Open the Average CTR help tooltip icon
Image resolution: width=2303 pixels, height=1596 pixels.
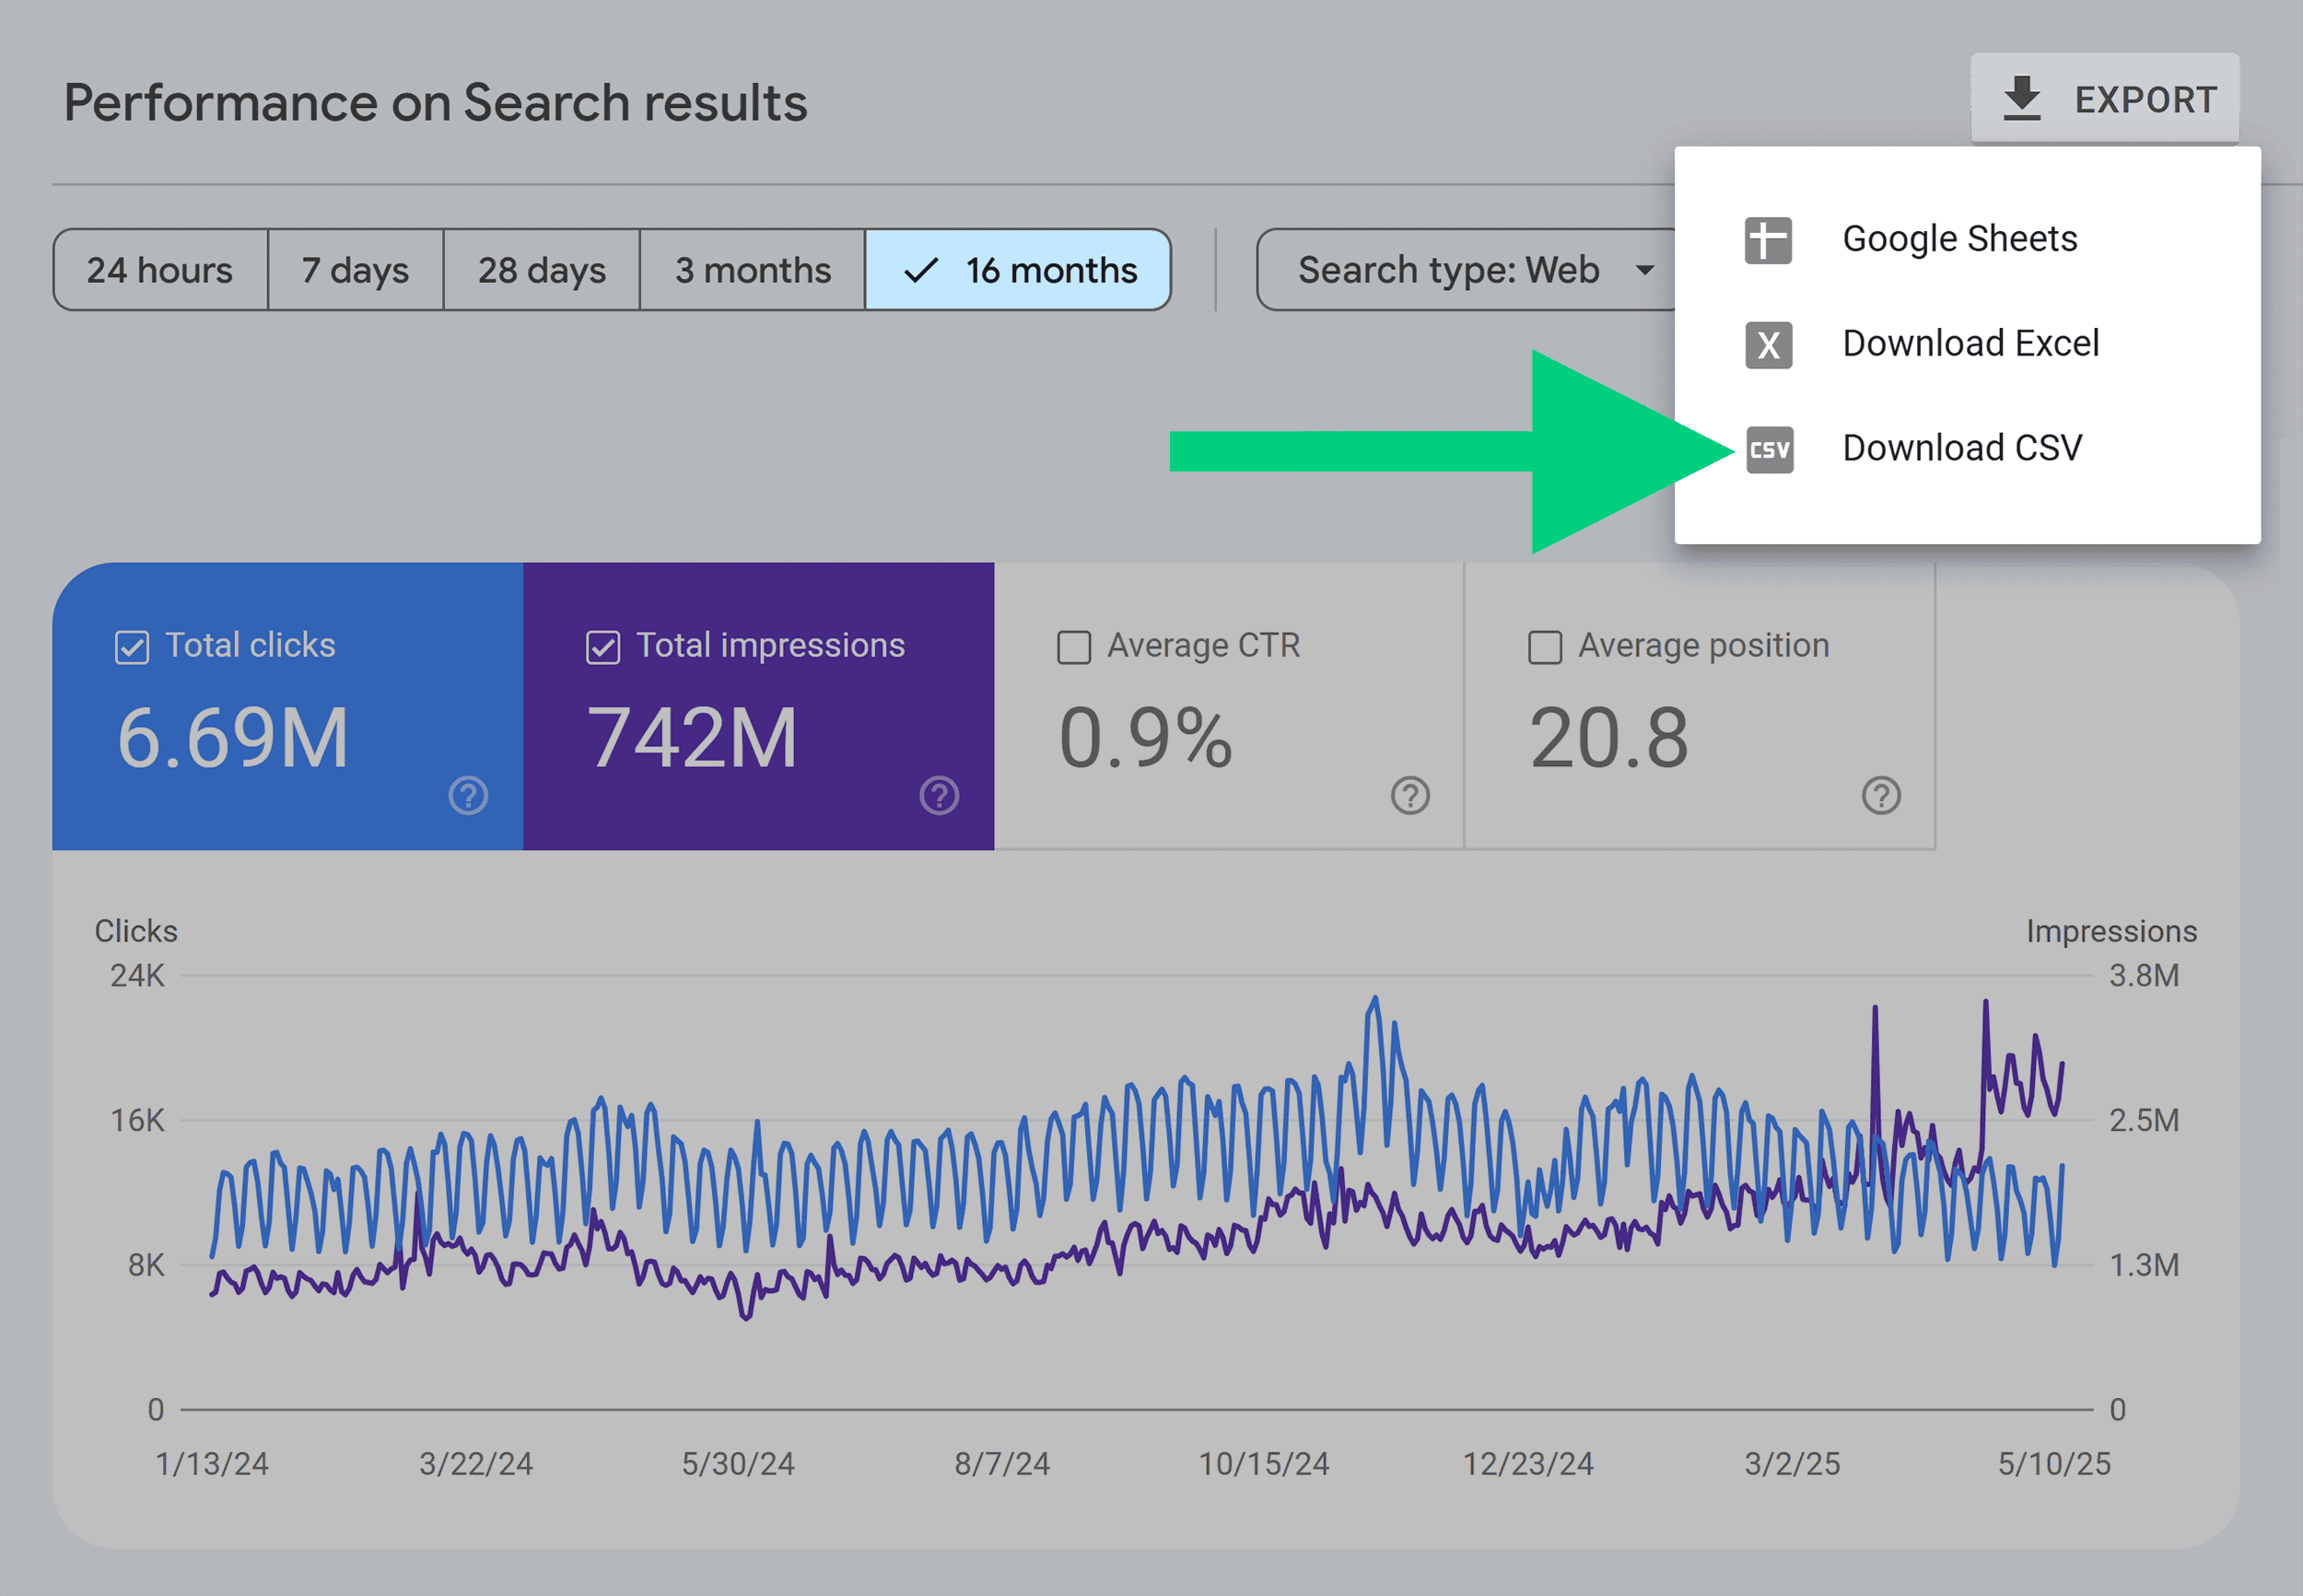1409,796
